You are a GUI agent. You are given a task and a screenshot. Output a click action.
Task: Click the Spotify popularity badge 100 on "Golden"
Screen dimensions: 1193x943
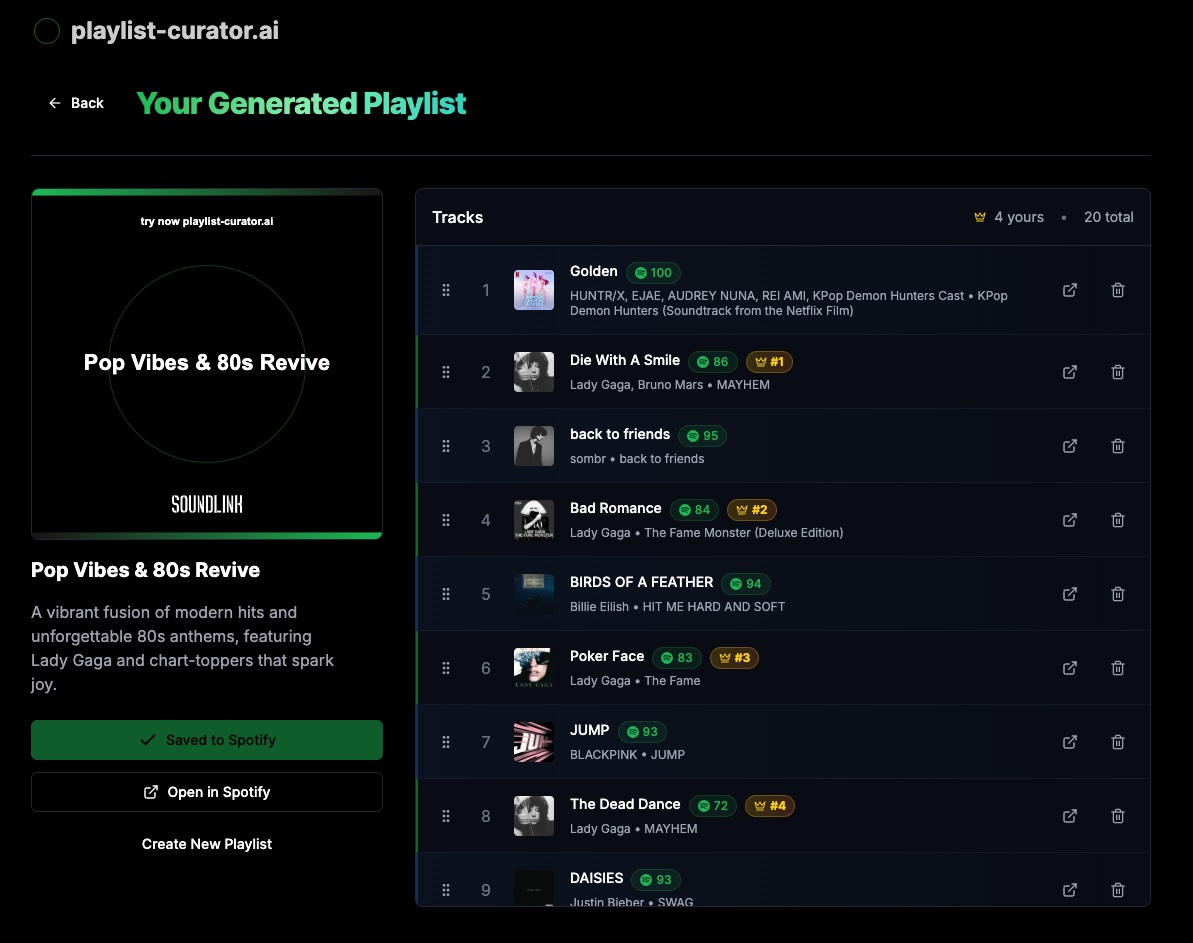click(x=653, y=272)
